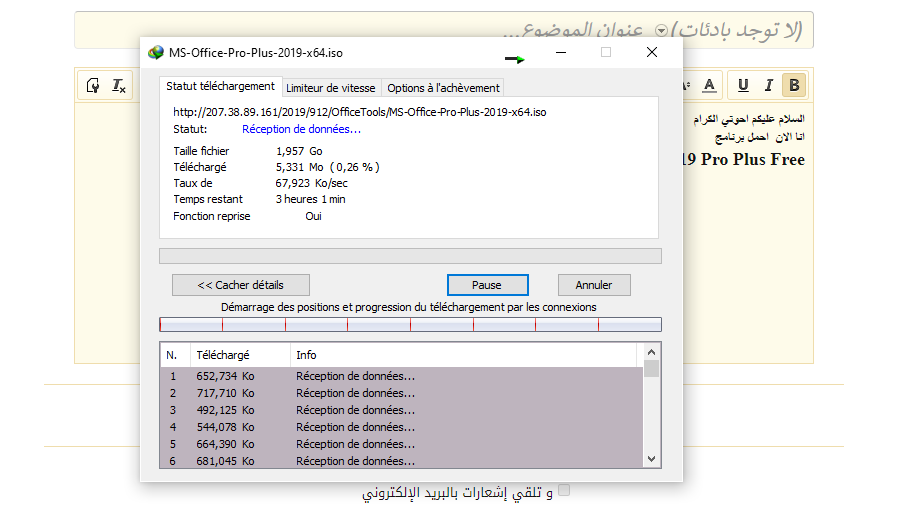Click scrollbar down arrow in connections list
The width and height of the screenshot is (917, 519).
[x=651, y=459]
